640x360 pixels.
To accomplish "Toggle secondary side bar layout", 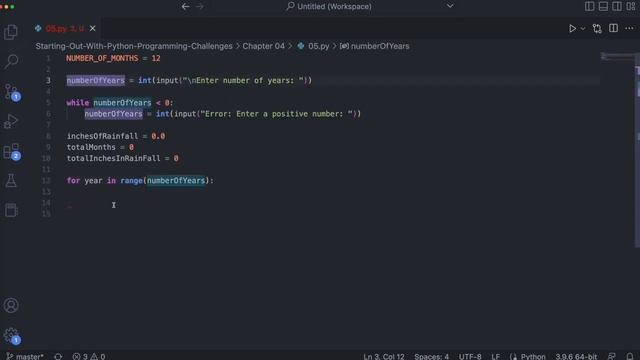I will tap(617, 6).
